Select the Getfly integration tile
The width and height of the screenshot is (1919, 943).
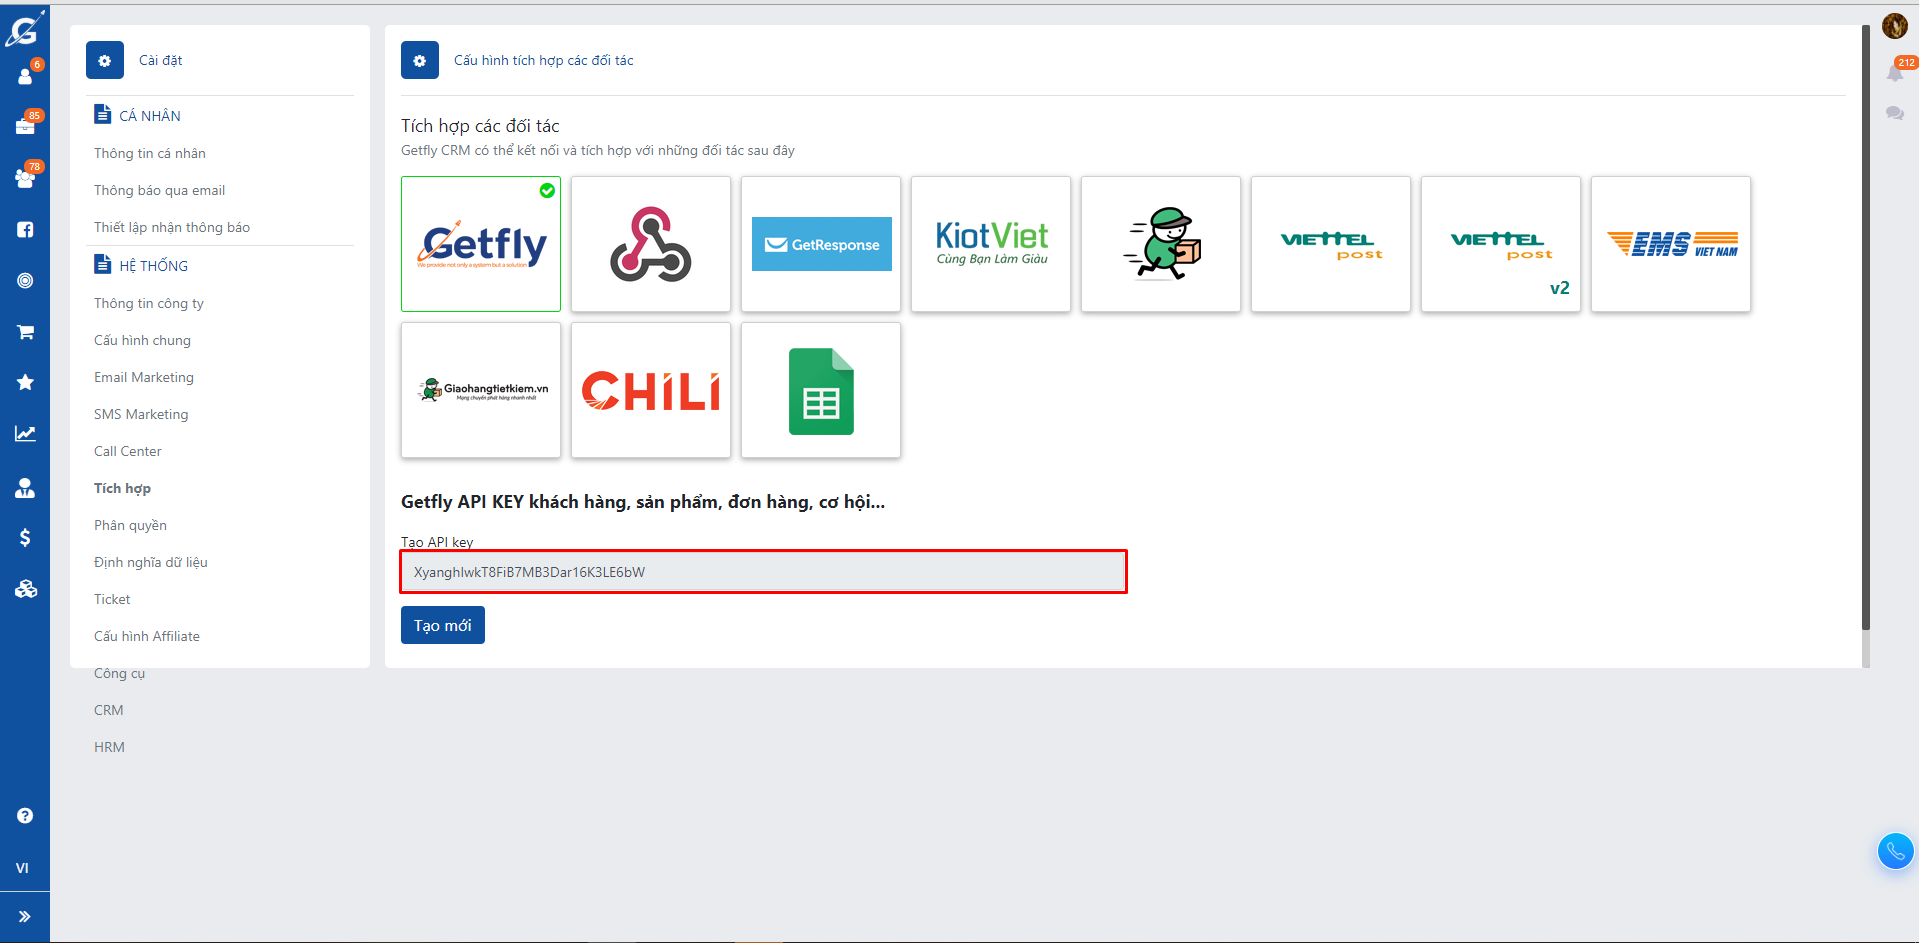(481, 244)
